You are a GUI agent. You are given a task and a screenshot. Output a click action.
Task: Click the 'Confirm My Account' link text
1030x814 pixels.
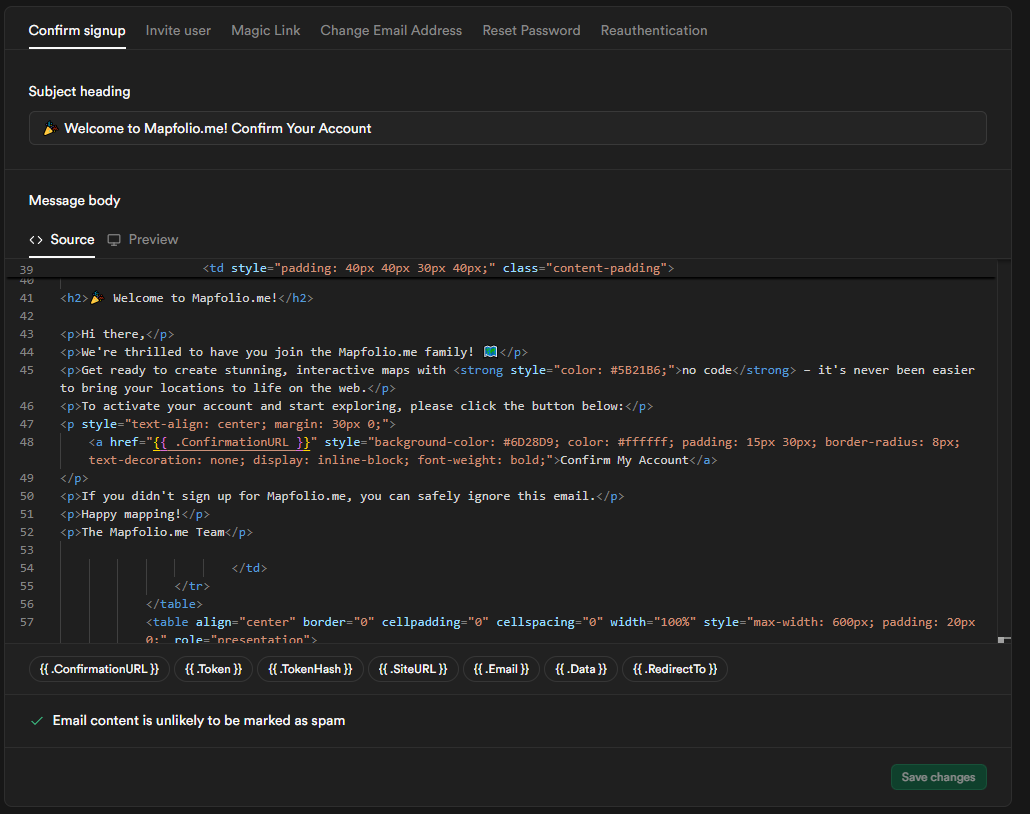pyautogui.click(x=624, y=460)
